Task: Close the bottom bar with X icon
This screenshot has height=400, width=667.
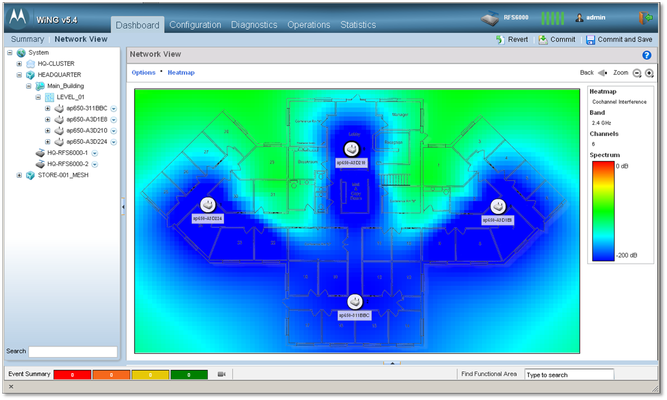Action: [x=11, y=387]
